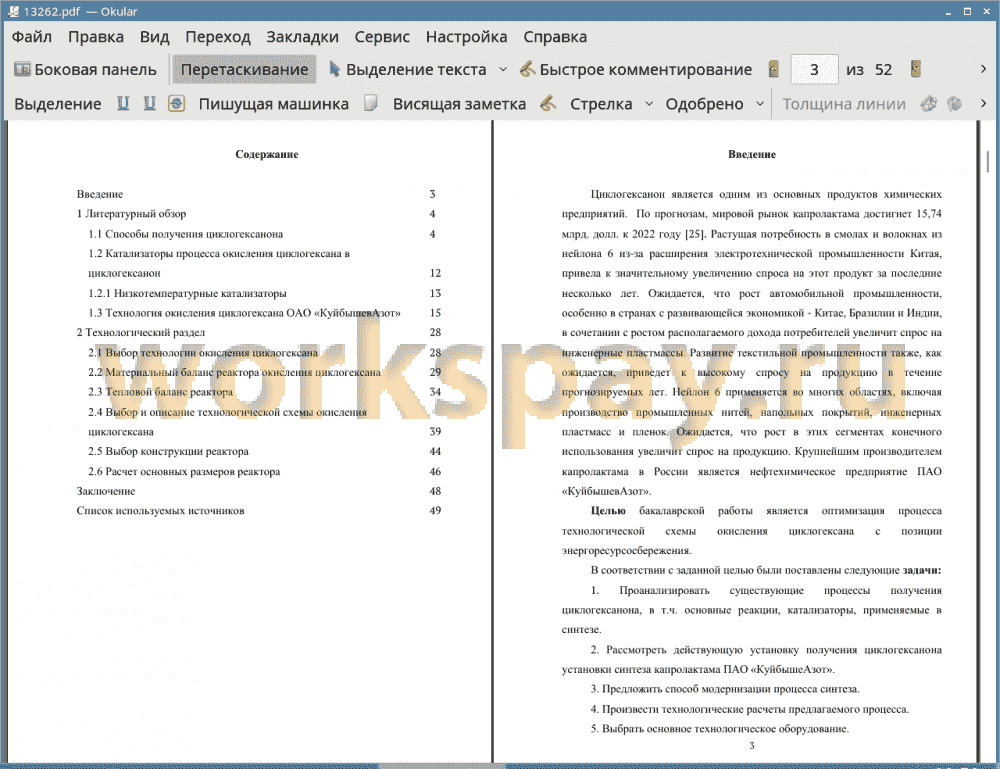Maximize the Okular window
This screenshot has height=769, width=1000.
(967, 11)
